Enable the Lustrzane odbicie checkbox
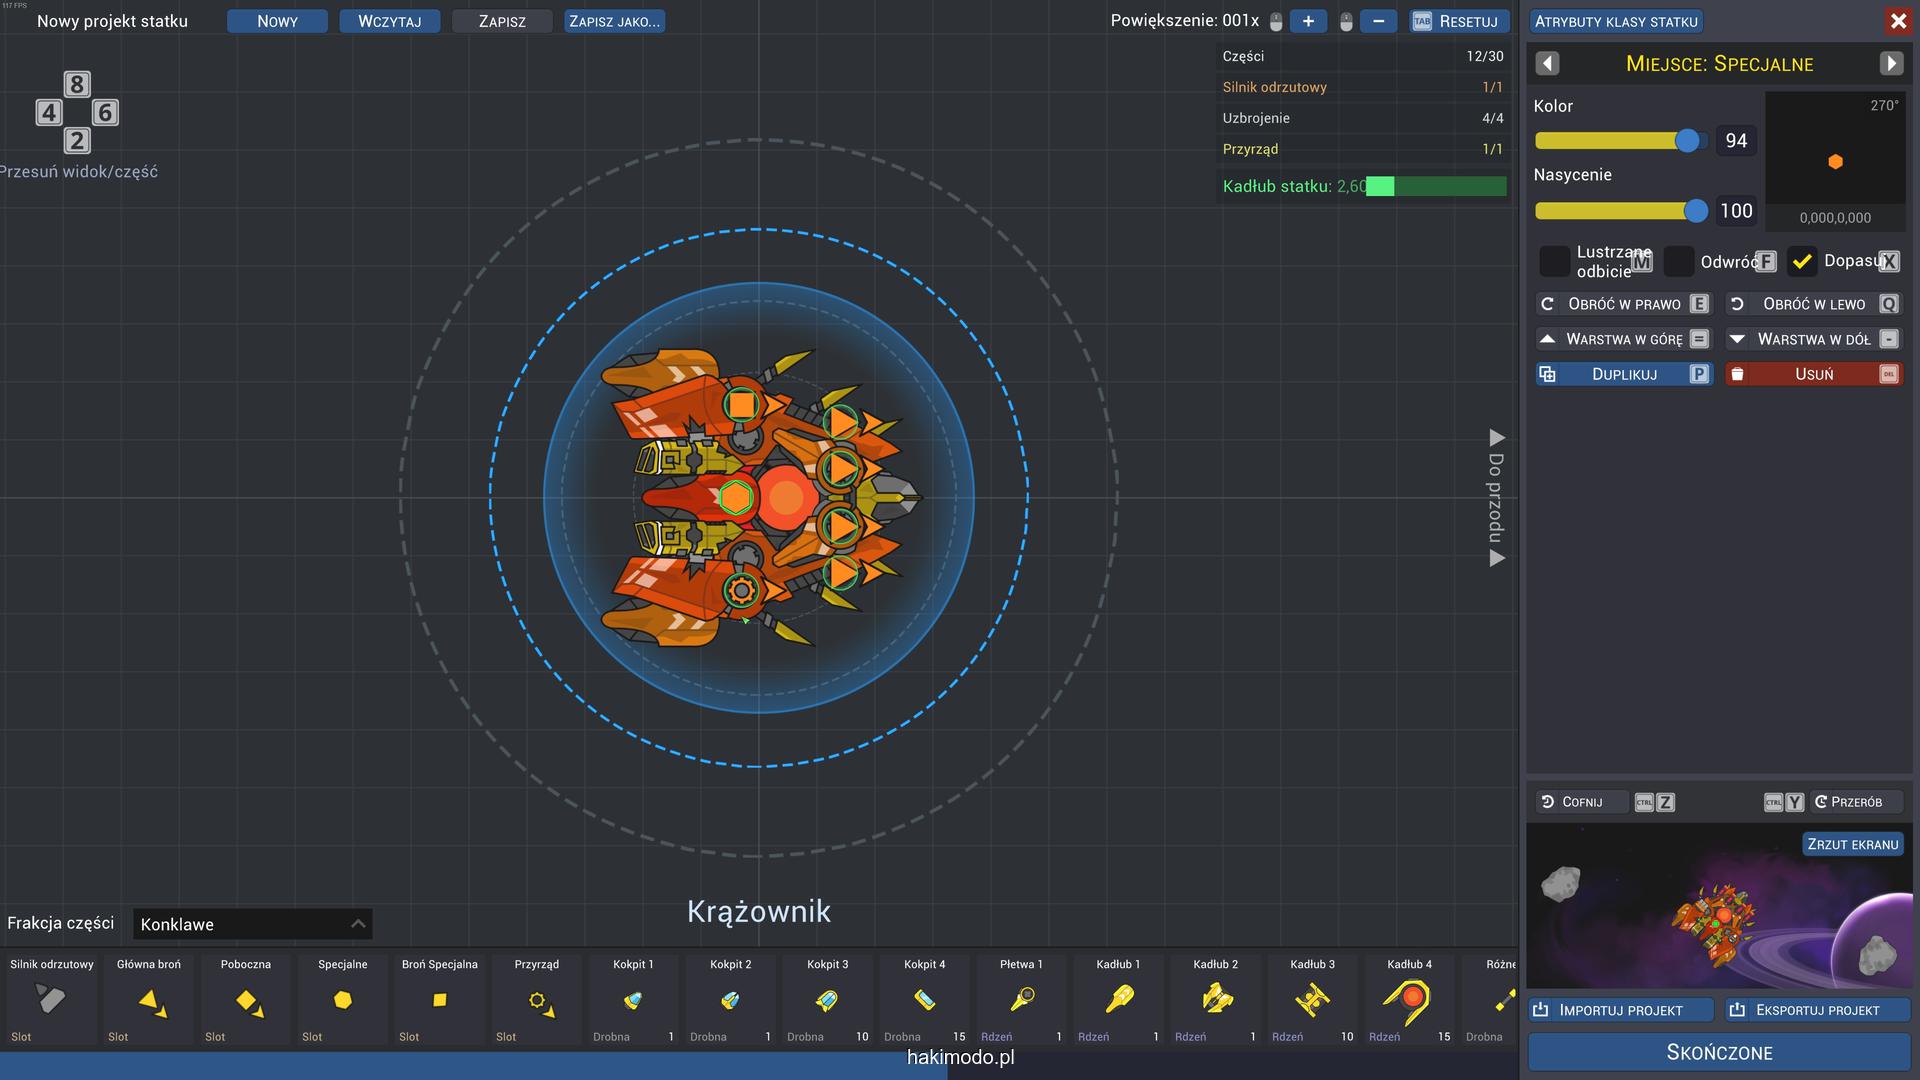Viewport: 1920px width, 1080px height. [1554, 262]
